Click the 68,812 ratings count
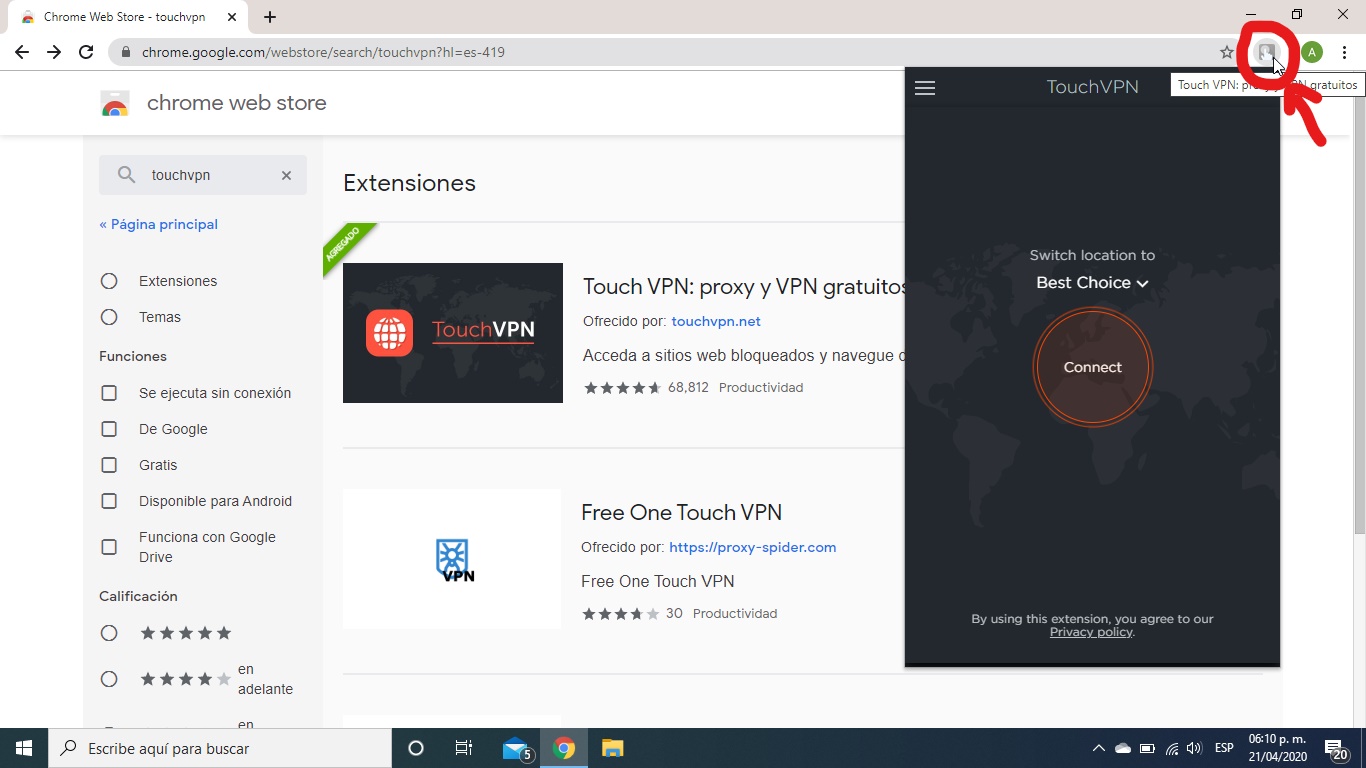This screenshot has height=768, width=1366. pos(688,387)
